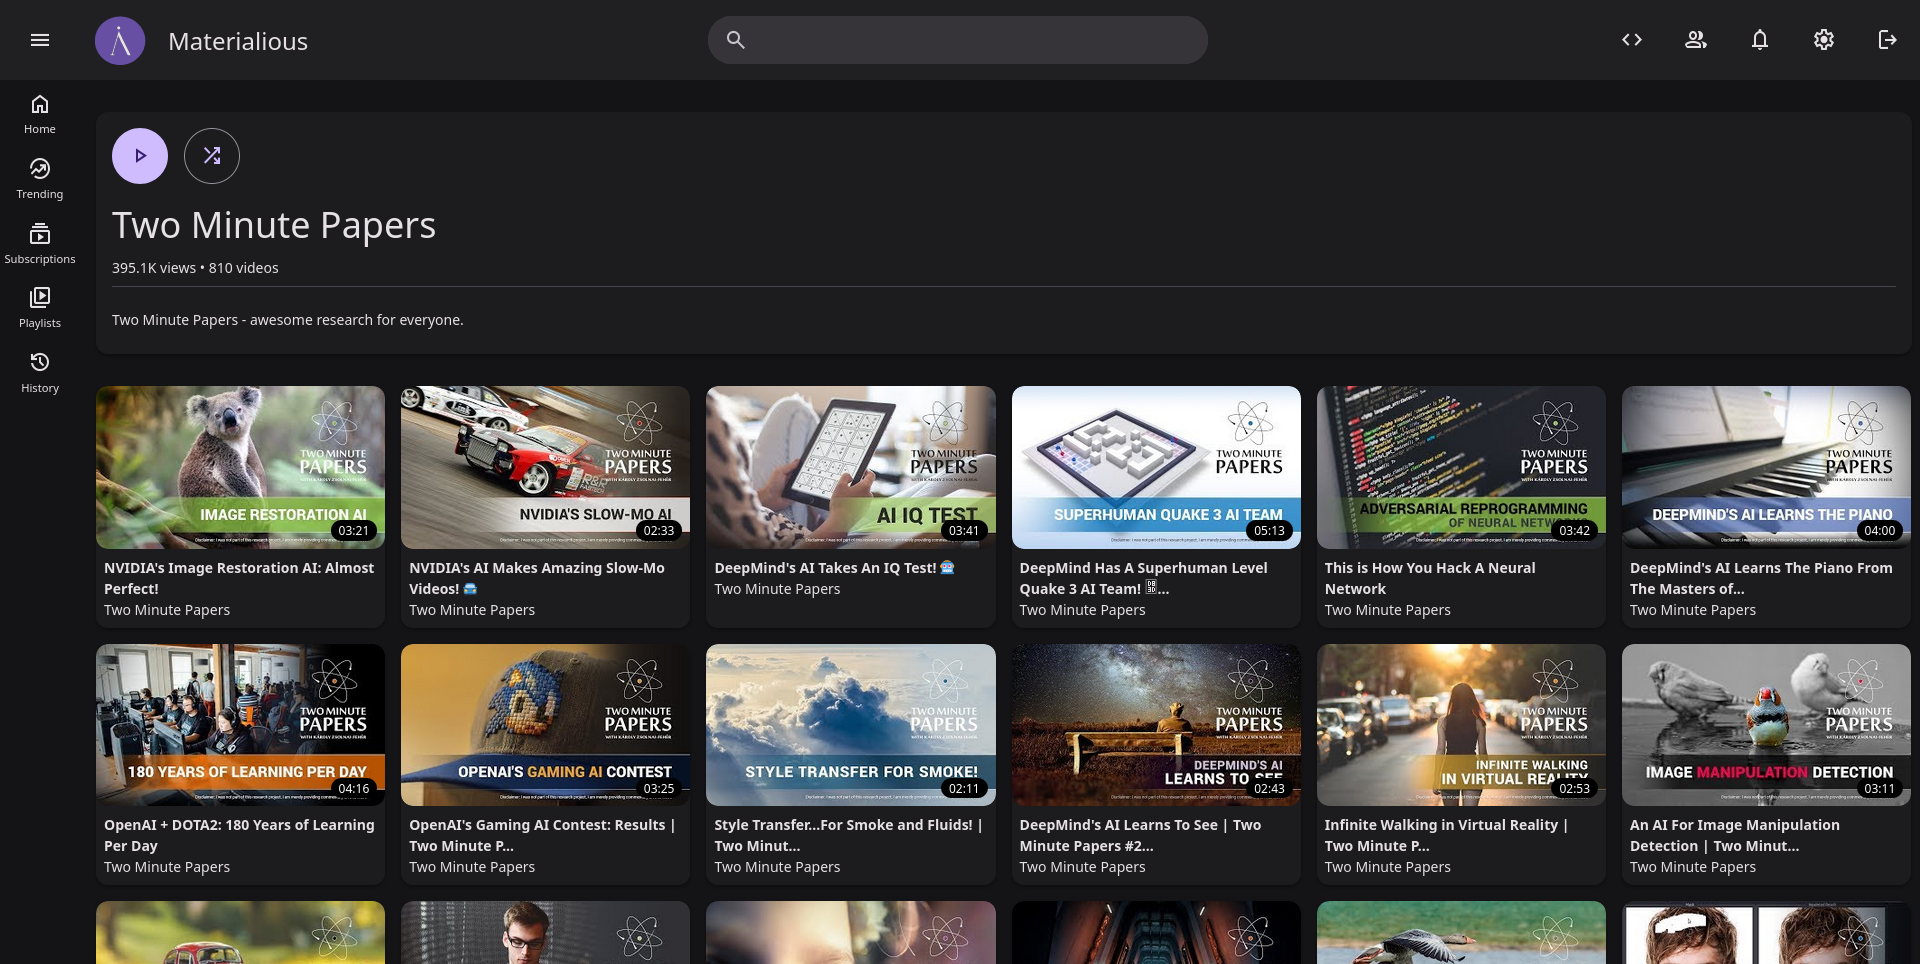Open NVIDIA's Slow-Mo AI car thumbnail
This screenshot has width=1920, height=964.
click(x=545, y=467)
